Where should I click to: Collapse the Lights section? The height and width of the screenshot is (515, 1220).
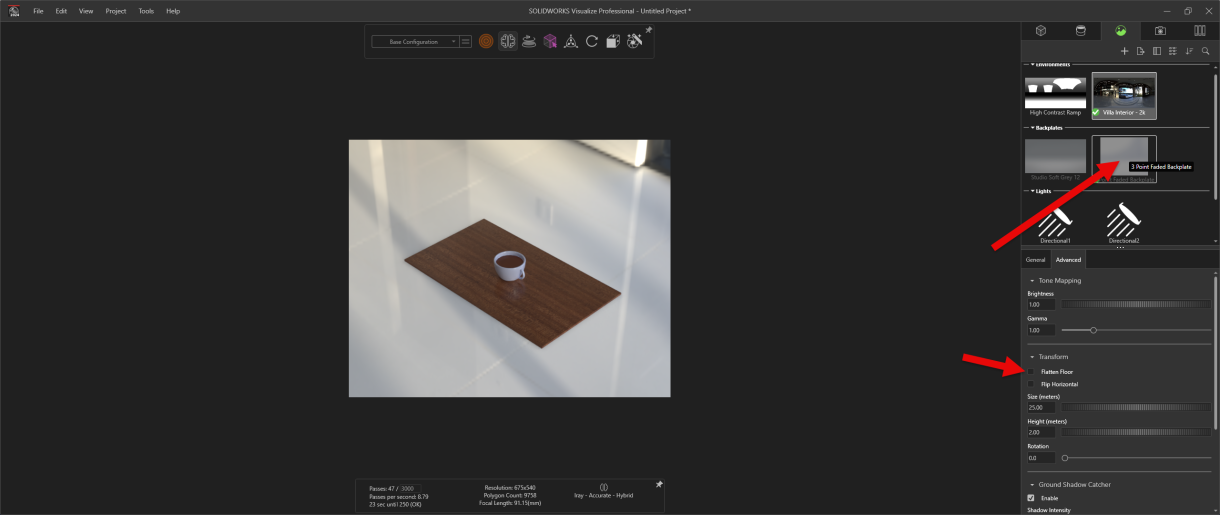point(1031,190)
